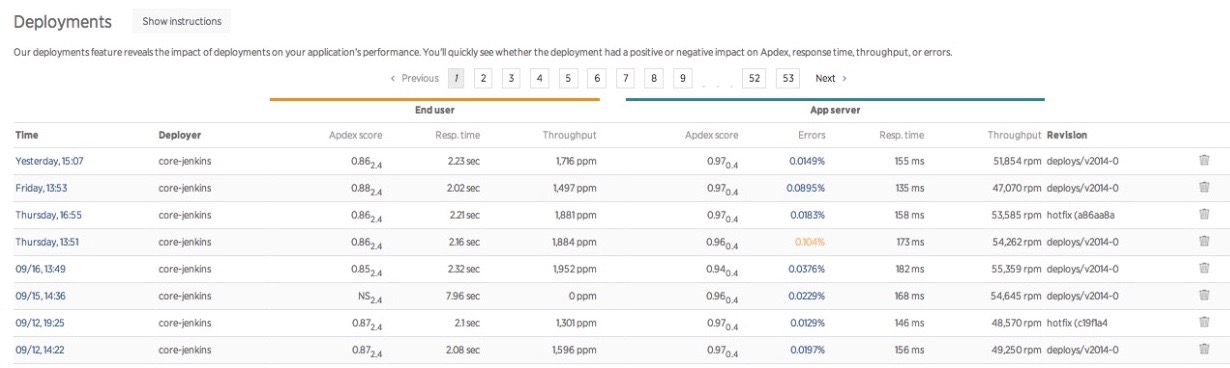Open the 09/16, 13:49 deployment
Screen dimensions: 1230x368
[40, 269]
